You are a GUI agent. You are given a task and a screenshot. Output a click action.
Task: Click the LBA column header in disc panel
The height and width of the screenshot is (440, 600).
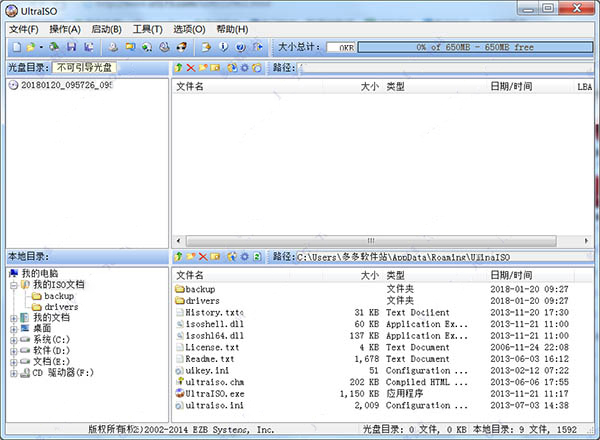tap(584, 87)
